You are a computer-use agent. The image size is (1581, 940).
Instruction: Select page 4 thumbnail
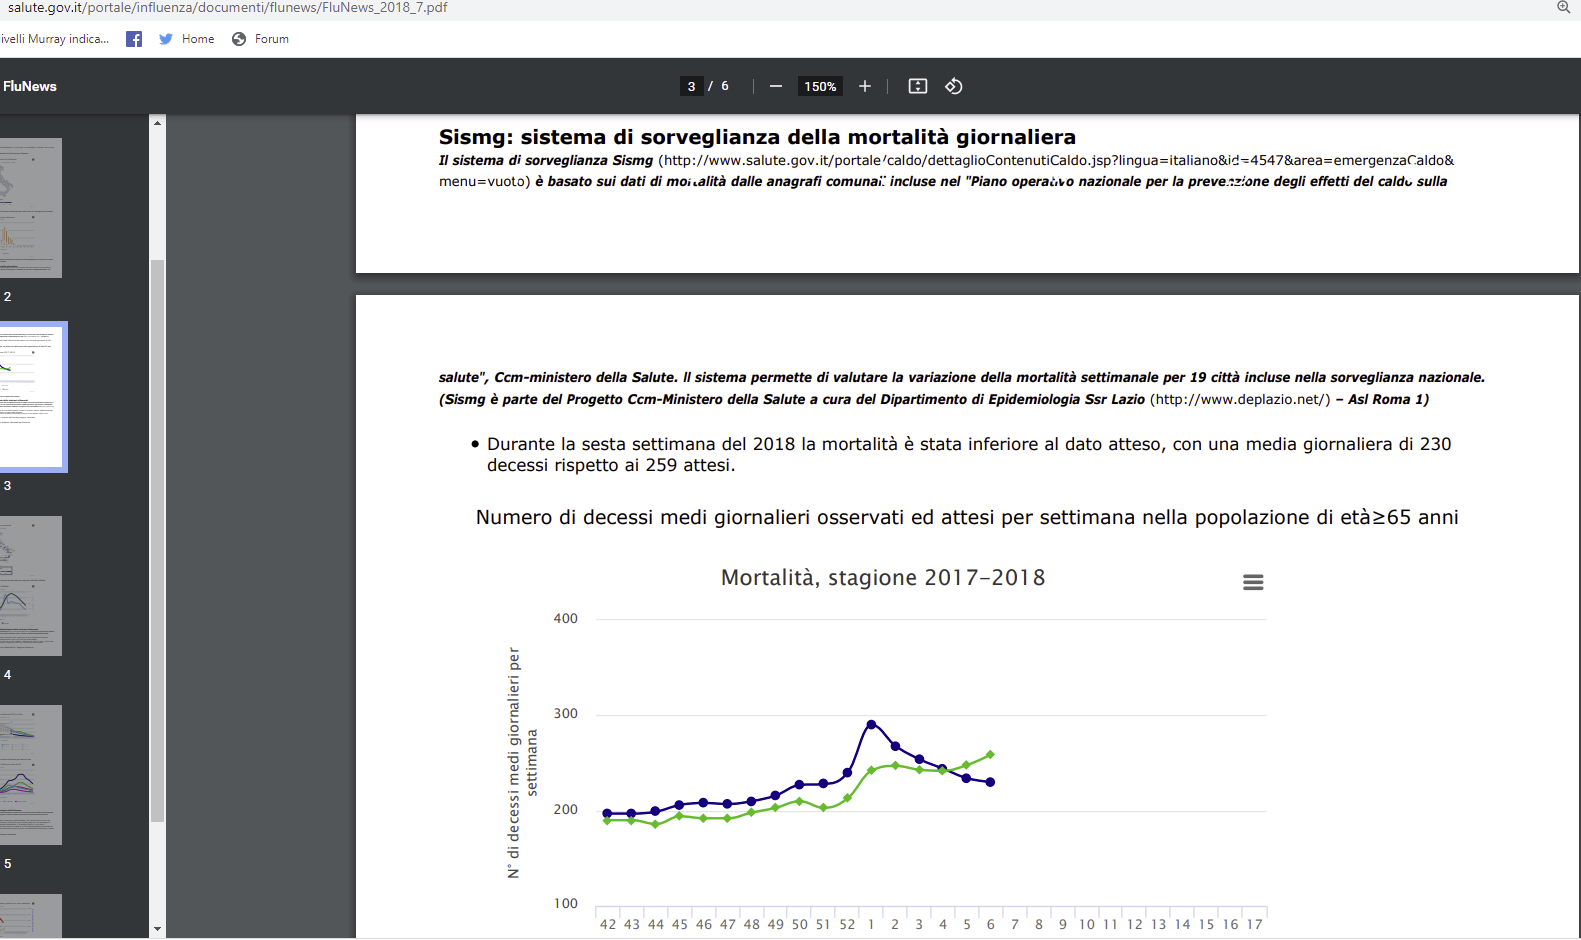[x=31, y=586]
